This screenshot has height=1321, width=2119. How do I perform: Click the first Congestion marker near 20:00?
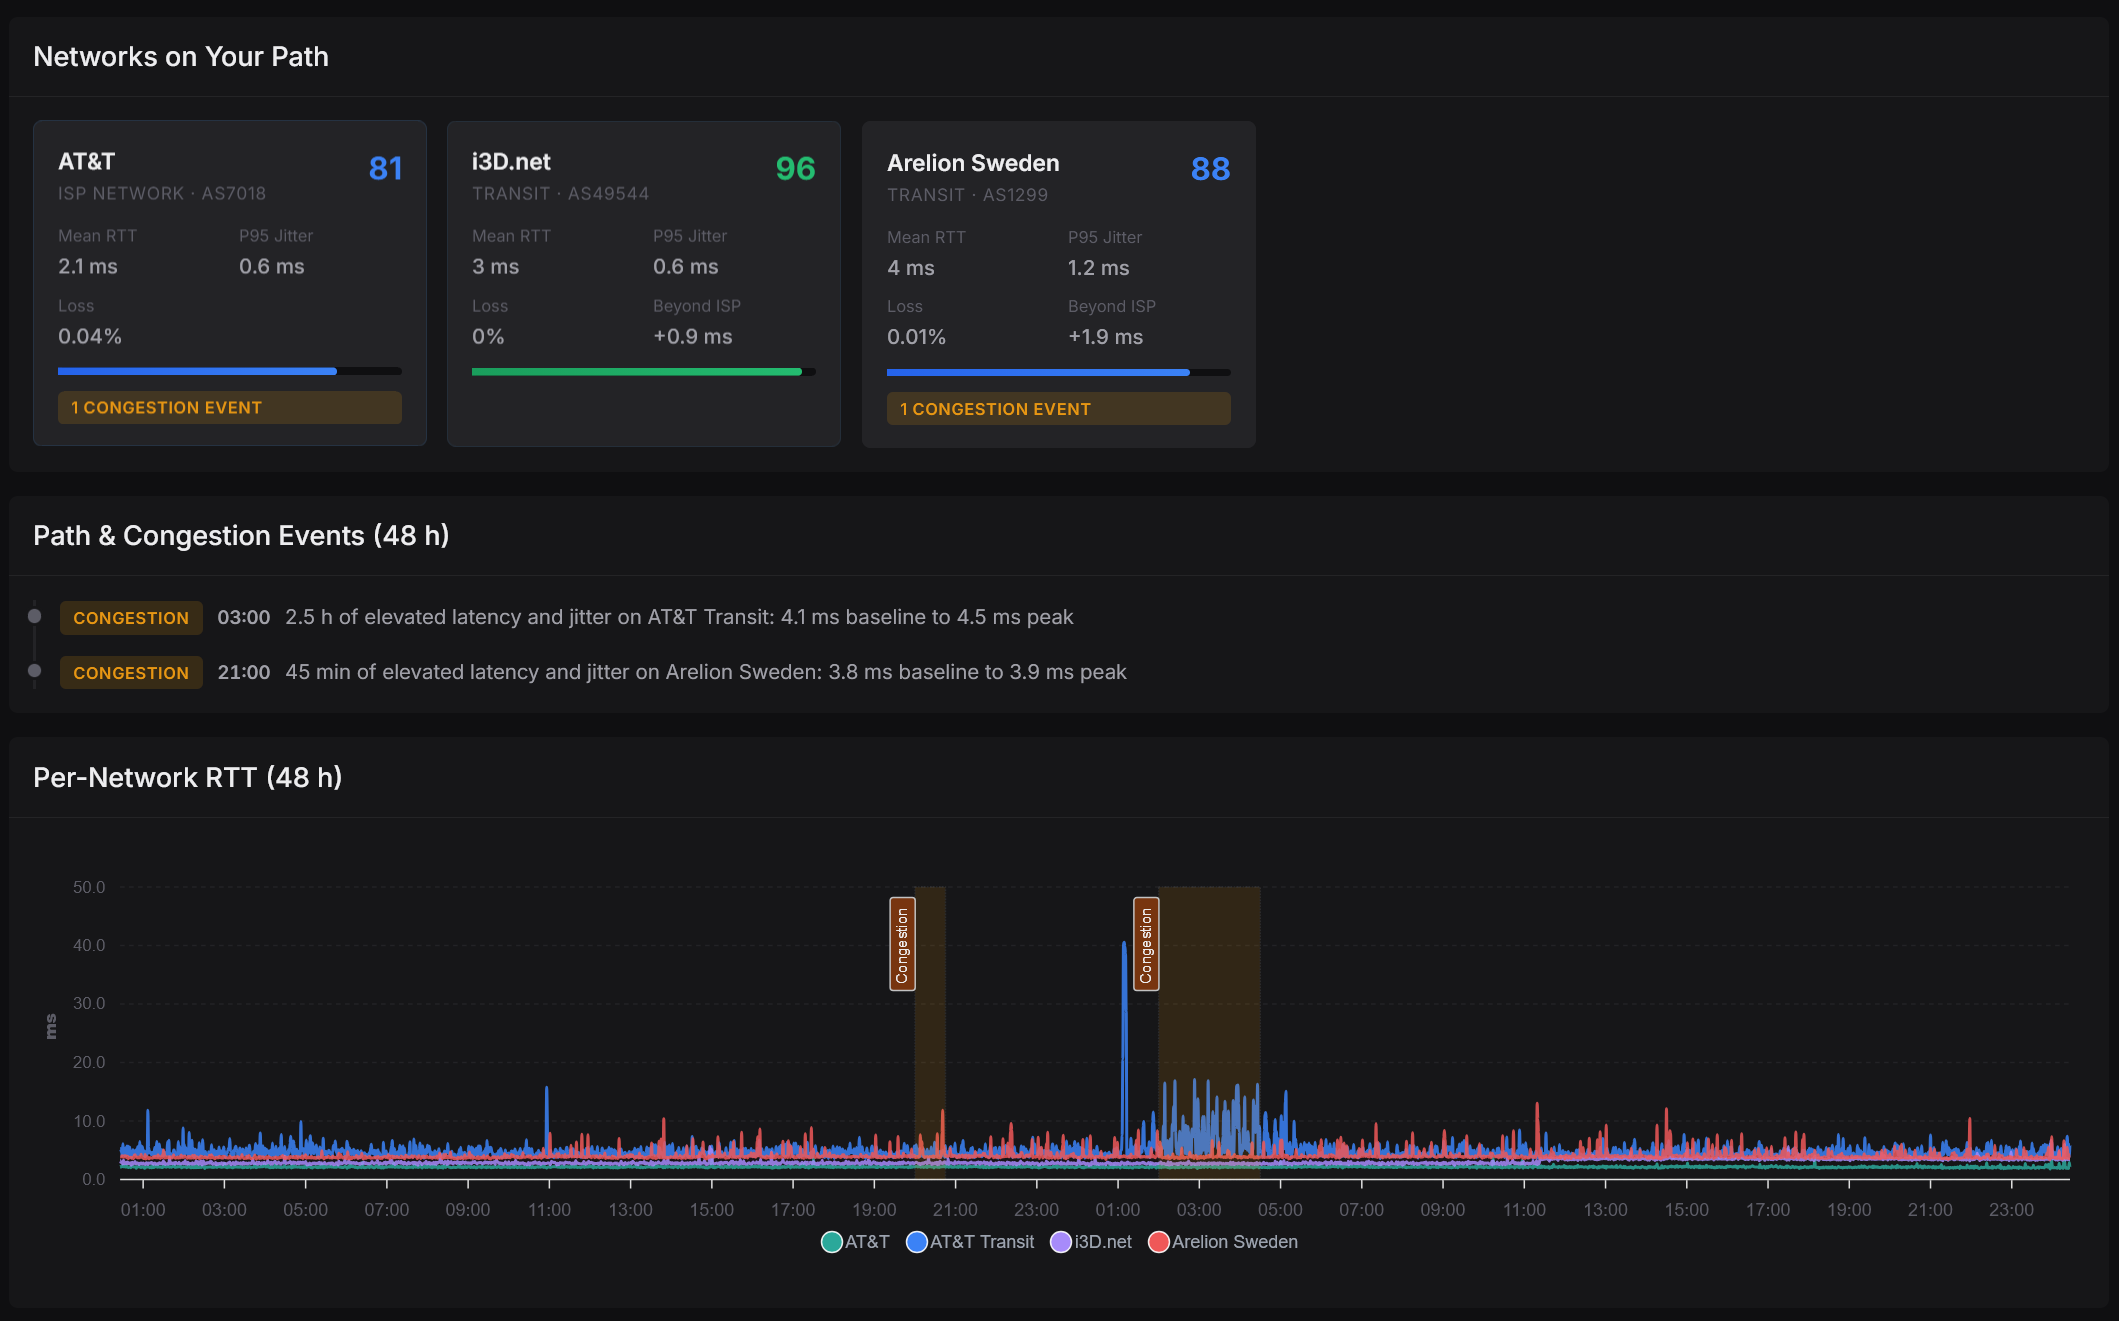click(x=902, y=944)
